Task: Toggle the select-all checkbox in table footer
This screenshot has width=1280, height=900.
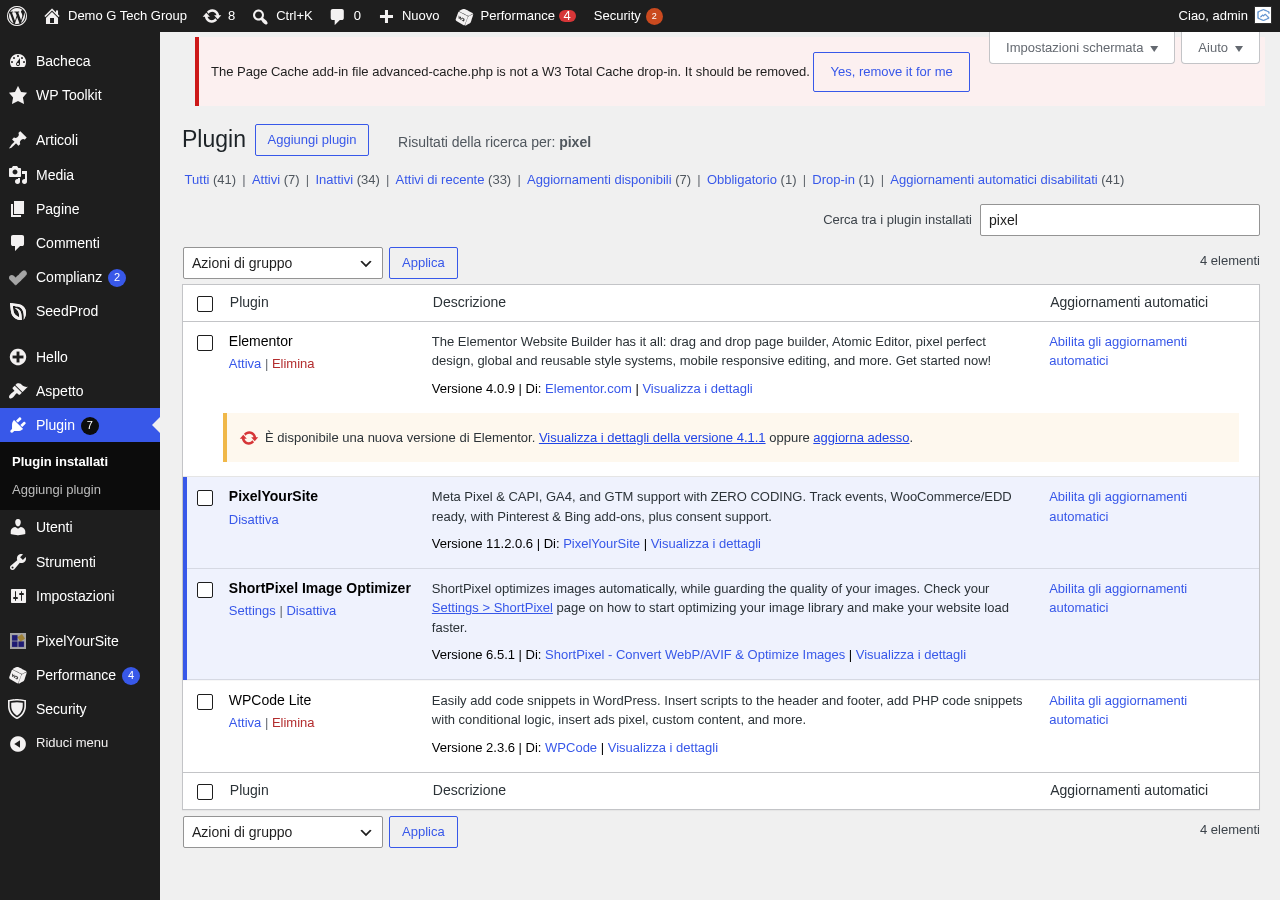Action: 205,792
